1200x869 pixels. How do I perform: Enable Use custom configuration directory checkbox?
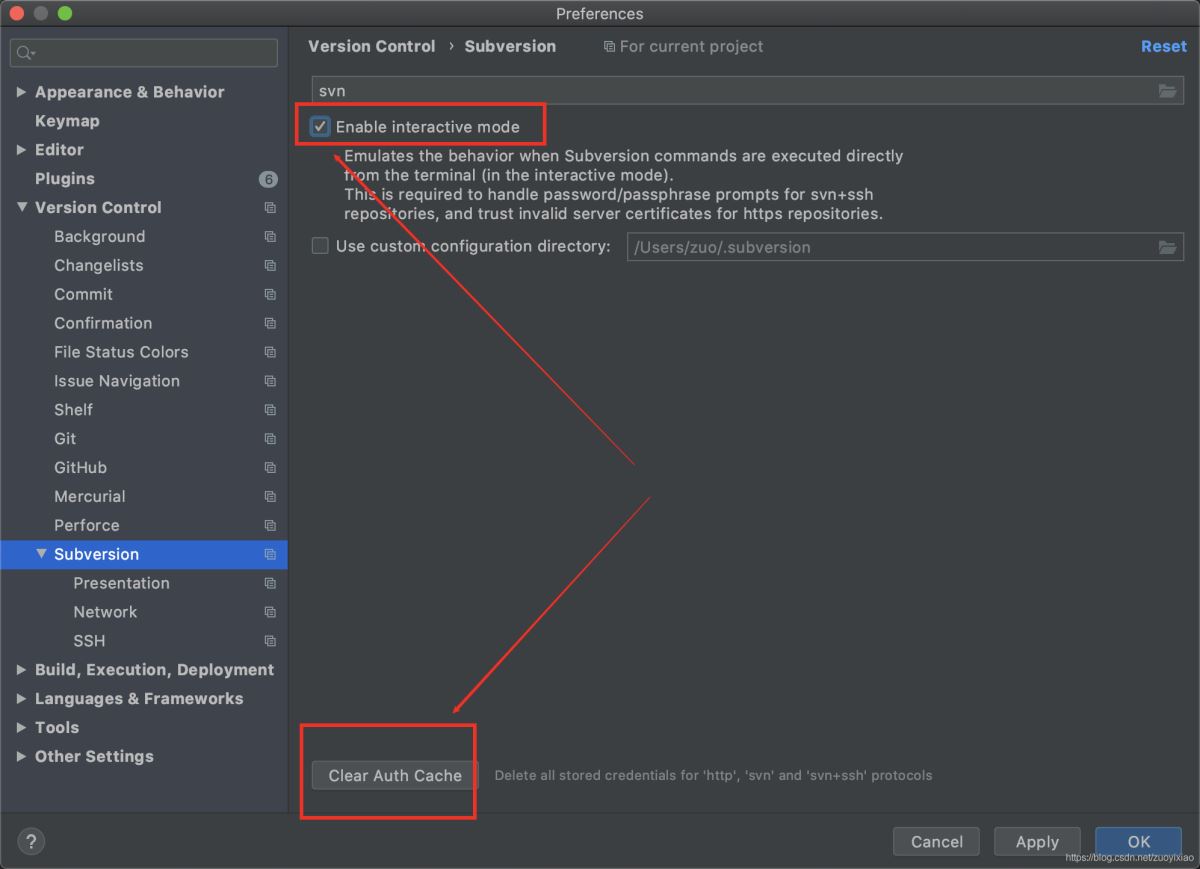(x=320, y=246)
